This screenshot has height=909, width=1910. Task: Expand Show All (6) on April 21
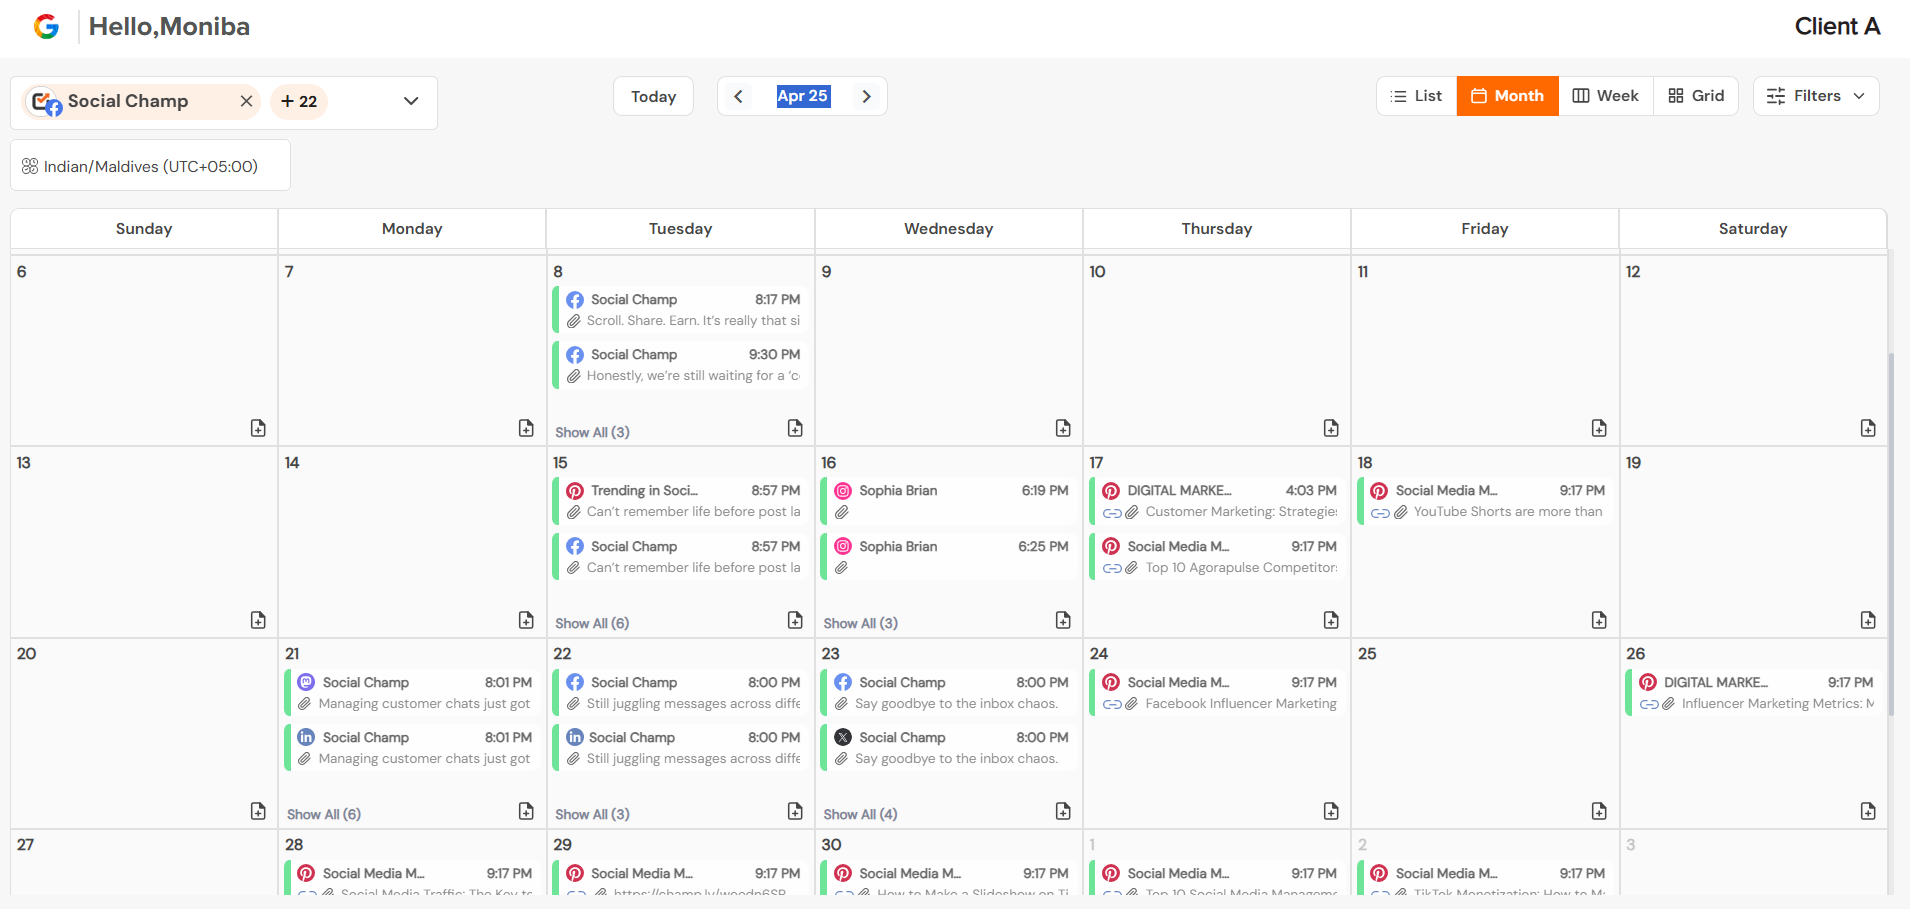(x=324, y=814)
